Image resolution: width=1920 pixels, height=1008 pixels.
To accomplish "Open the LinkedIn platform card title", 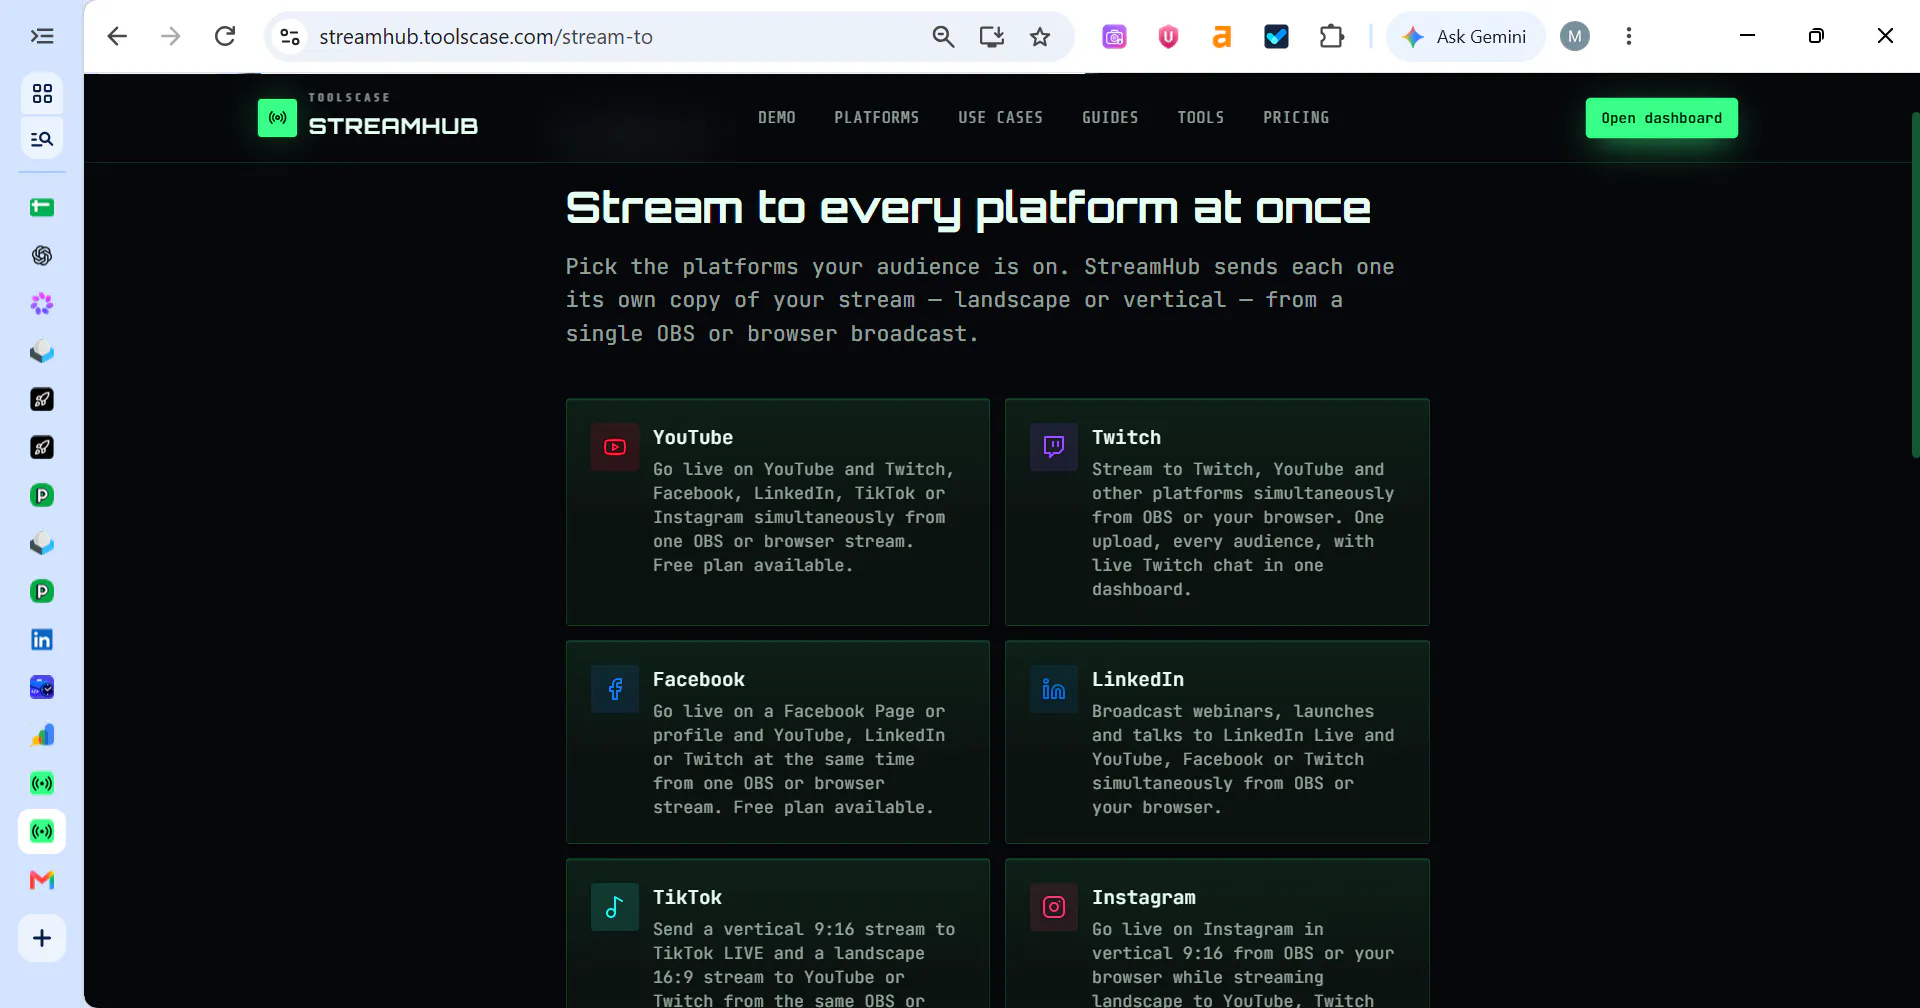I will click(1138, 680).
